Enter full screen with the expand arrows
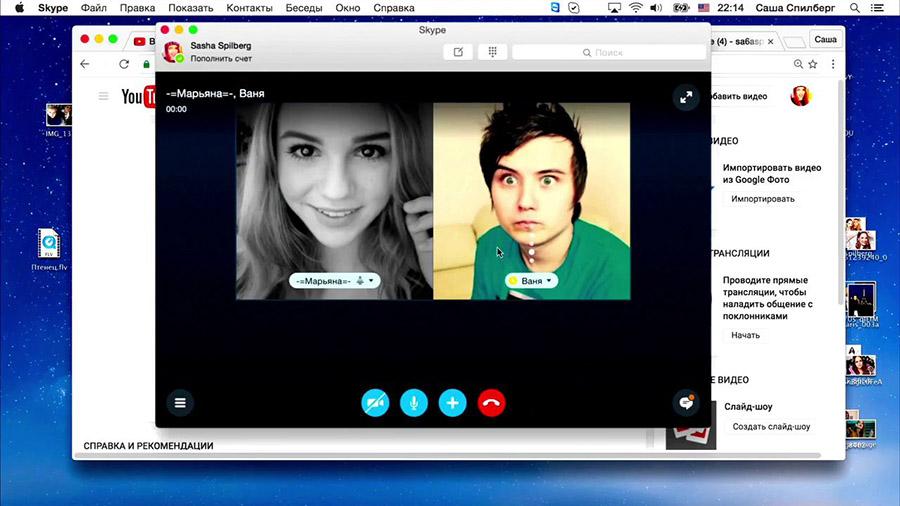The height and width of the screenshot is (506, 900). pos(686,98)
